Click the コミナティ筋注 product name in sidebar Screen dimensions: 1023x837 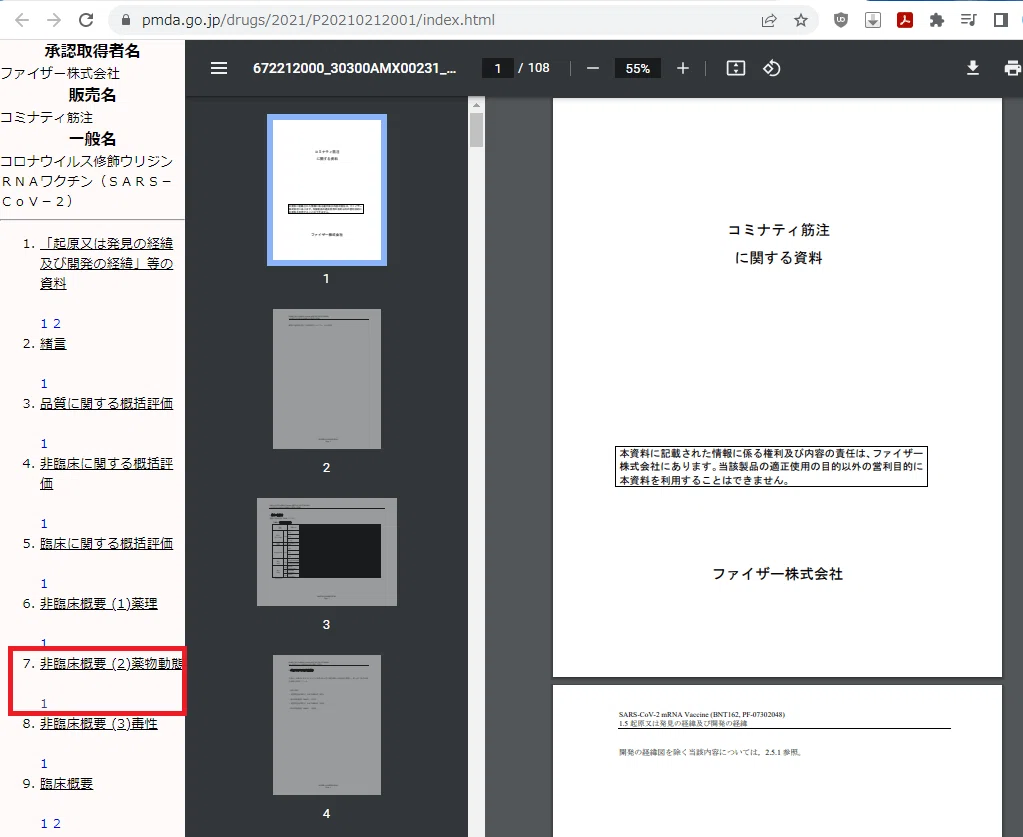point(46,118)
